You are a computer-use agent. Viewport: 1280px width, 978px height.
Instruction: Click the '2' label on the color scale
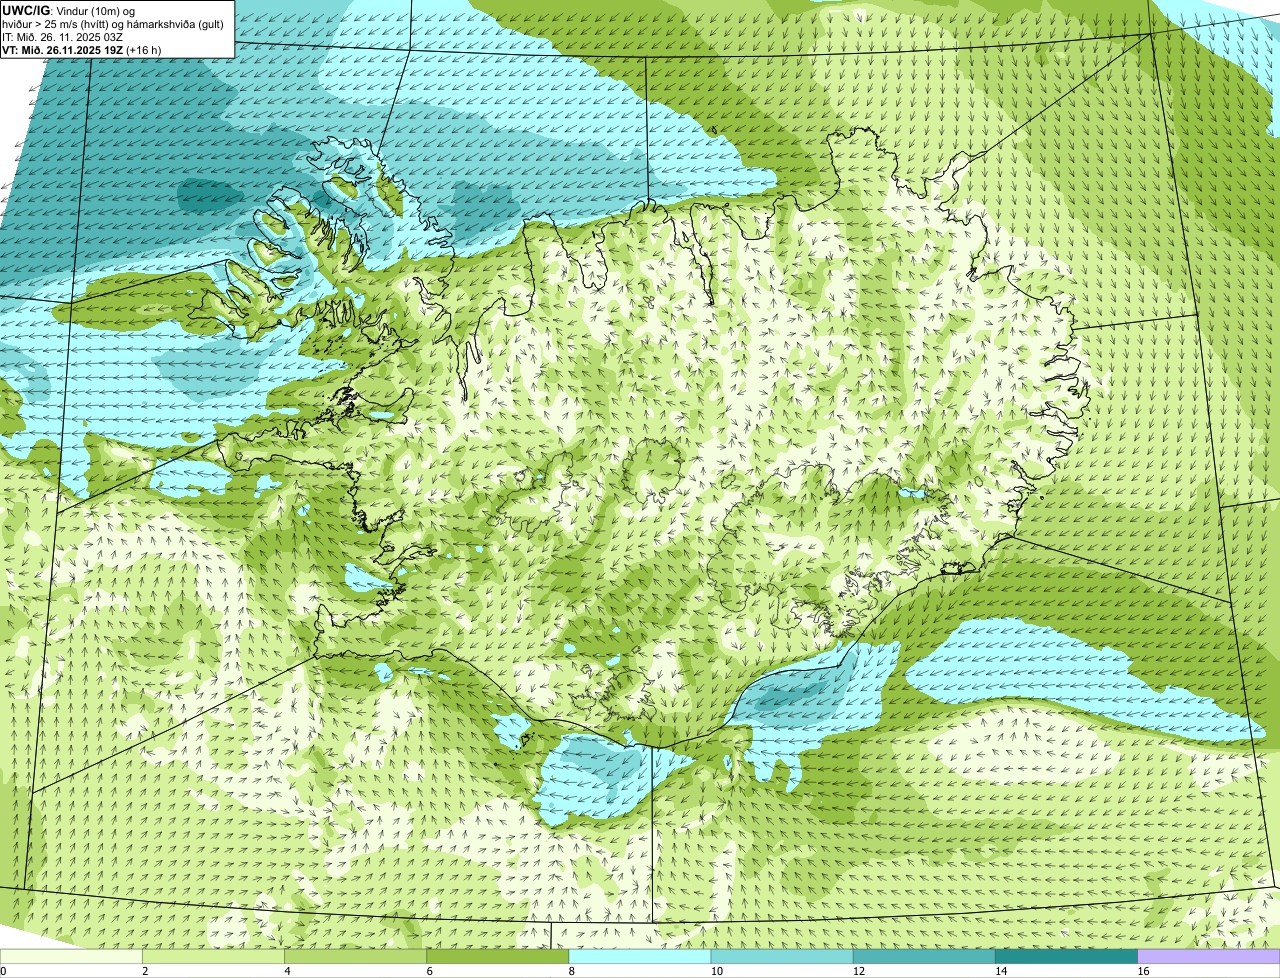point(145,971)
